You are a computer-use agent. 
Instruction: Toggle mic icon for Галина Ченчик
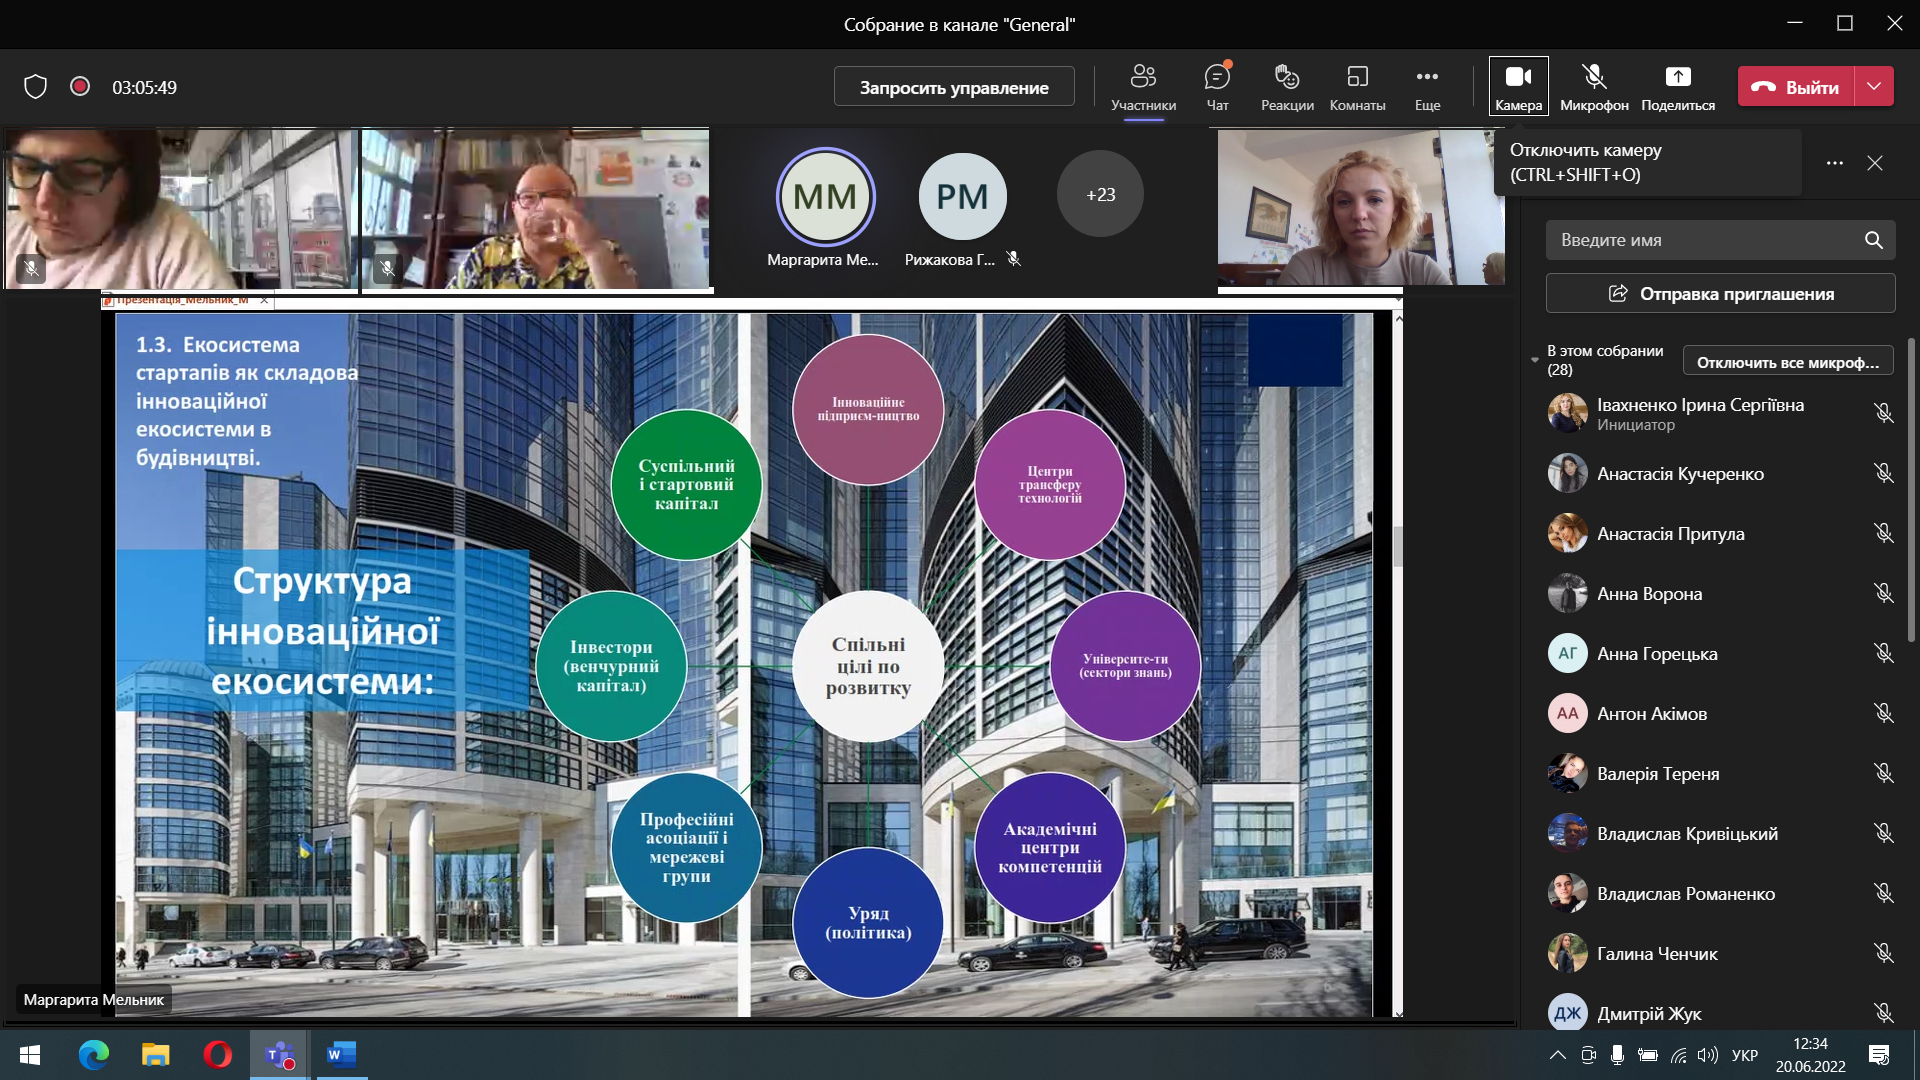(1884, 954)
